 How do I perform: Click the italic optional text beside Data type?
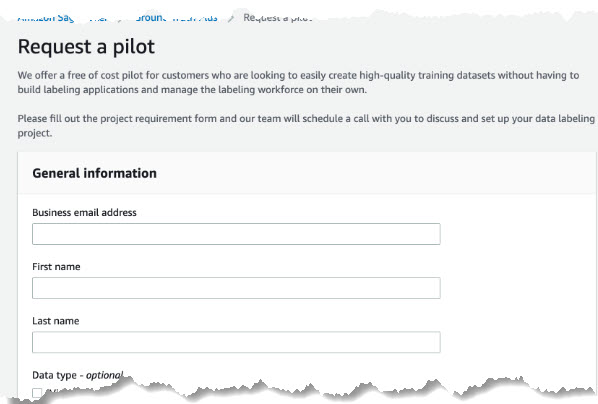tap(104, 375)
